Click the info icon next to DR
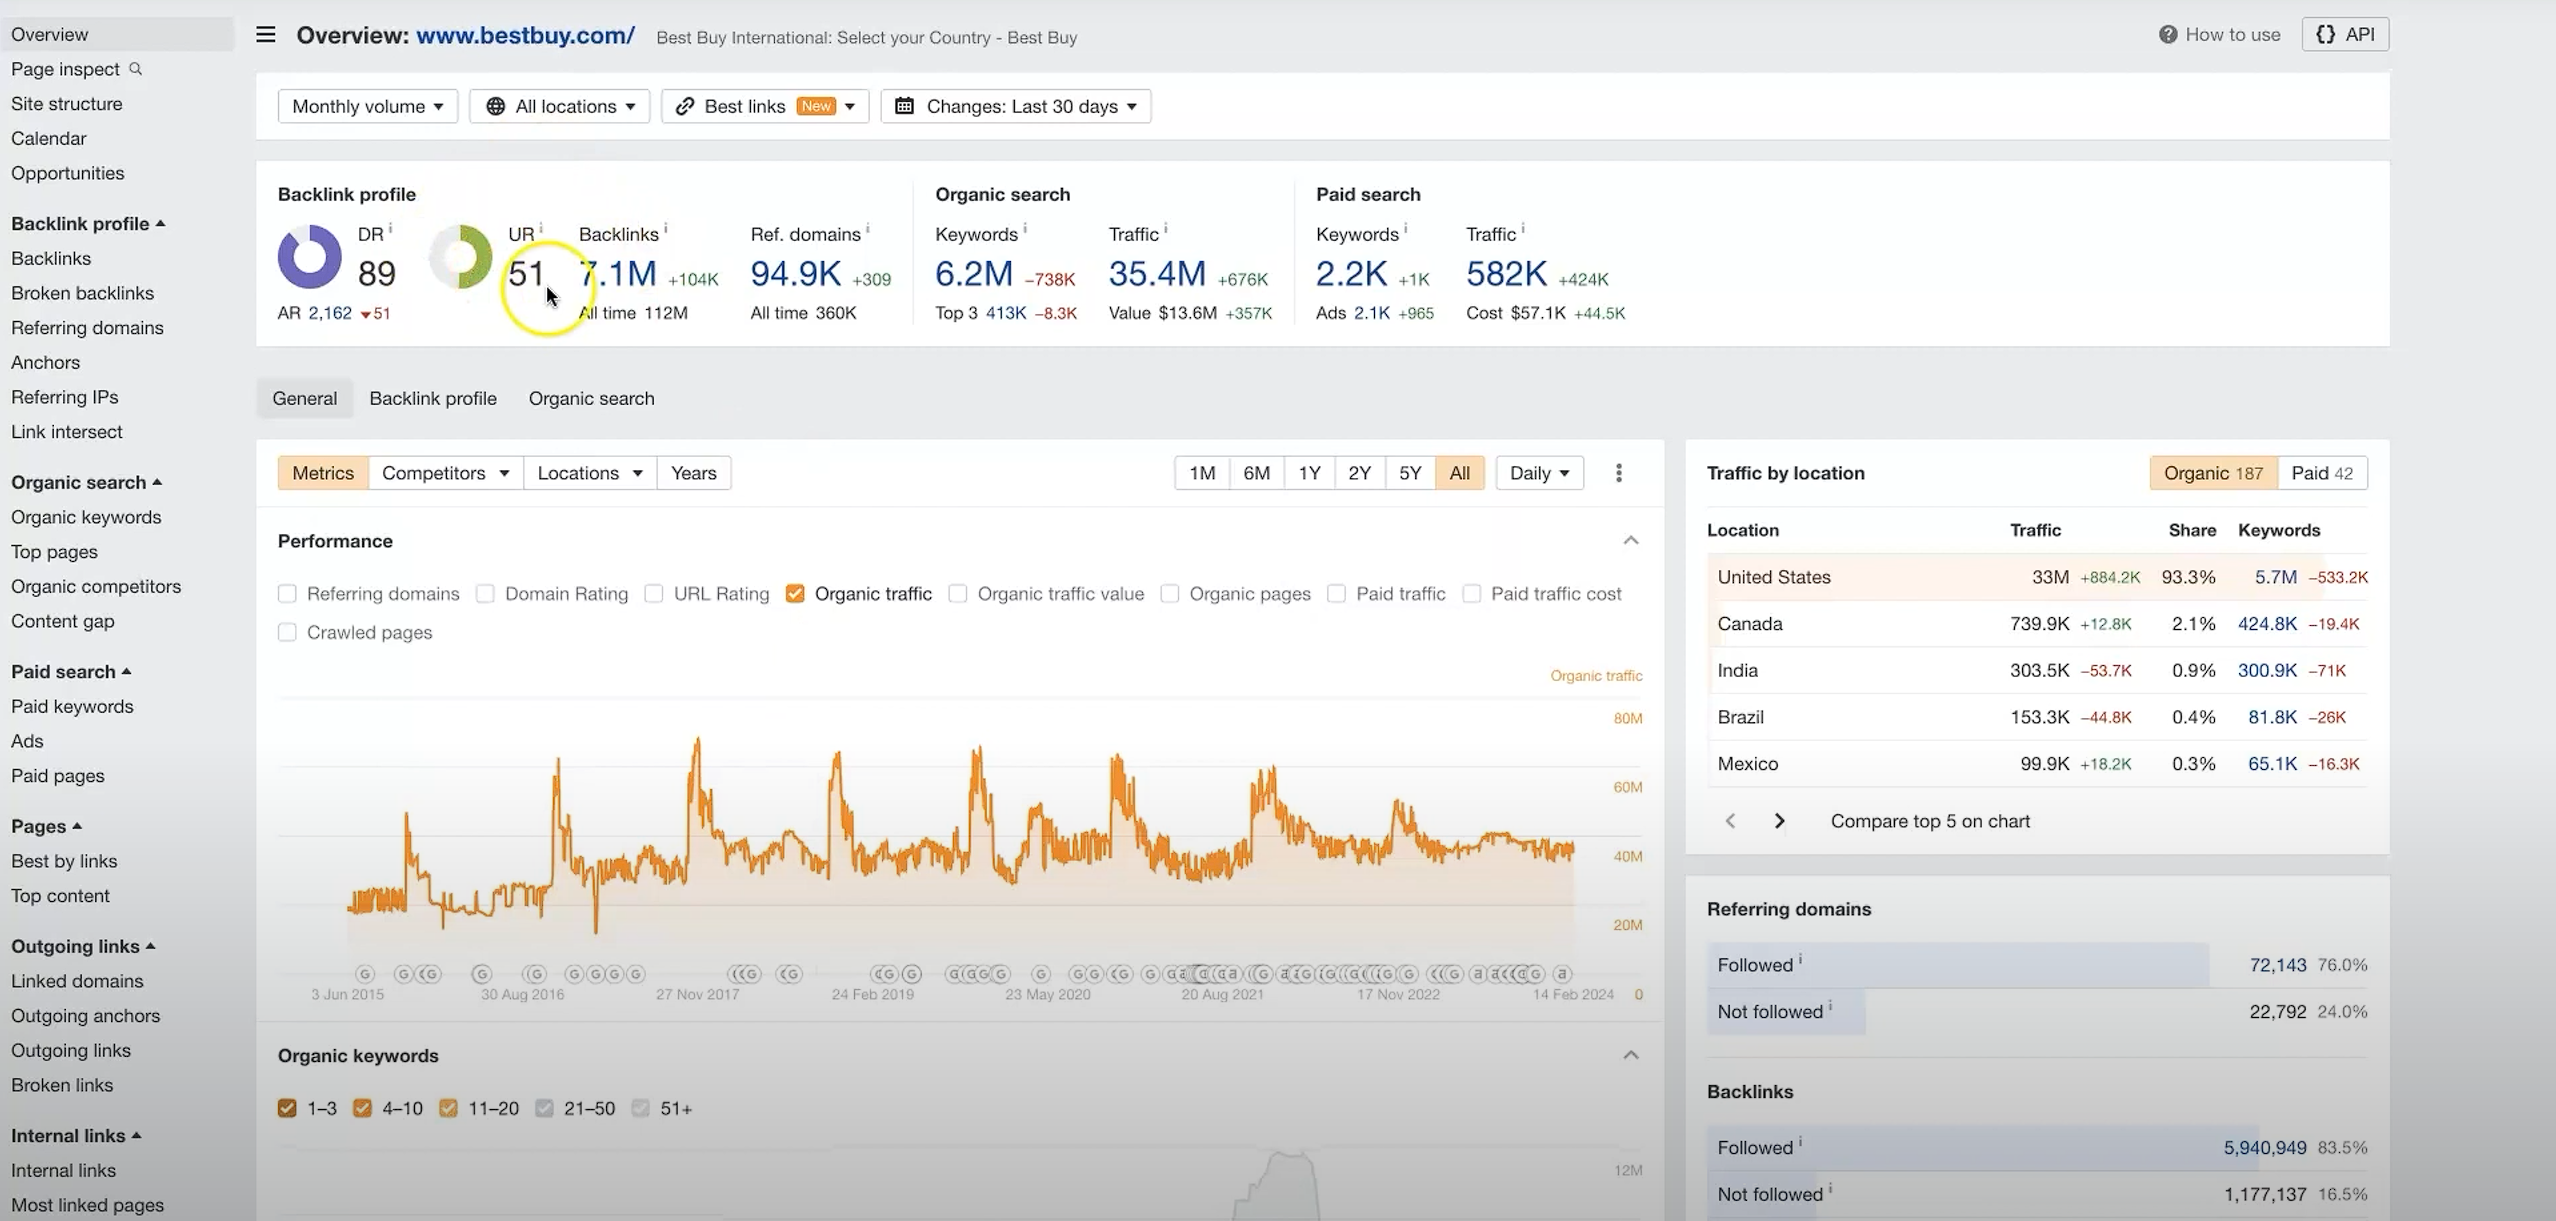Viewport: 2556px width, 1221px height. pos(390,229)
